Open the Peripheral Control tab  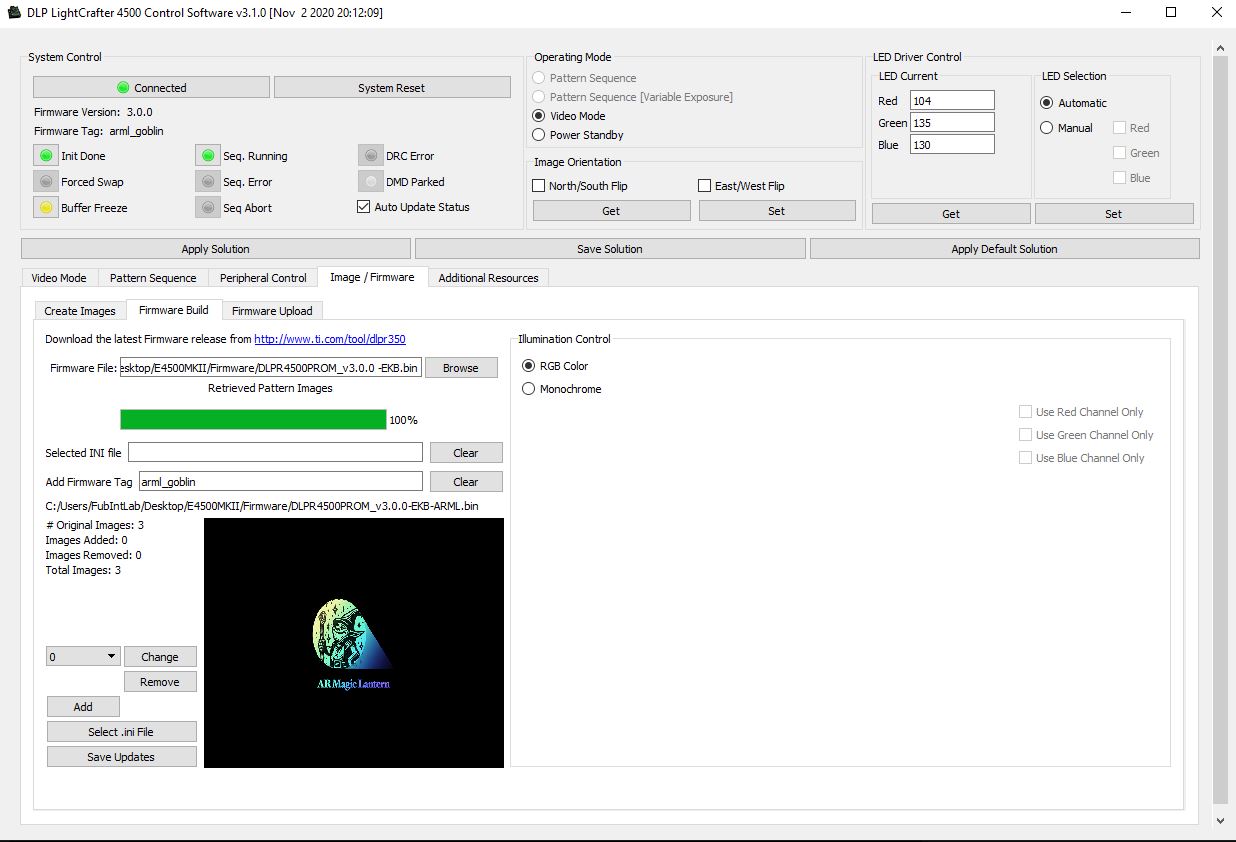[263, 278]
